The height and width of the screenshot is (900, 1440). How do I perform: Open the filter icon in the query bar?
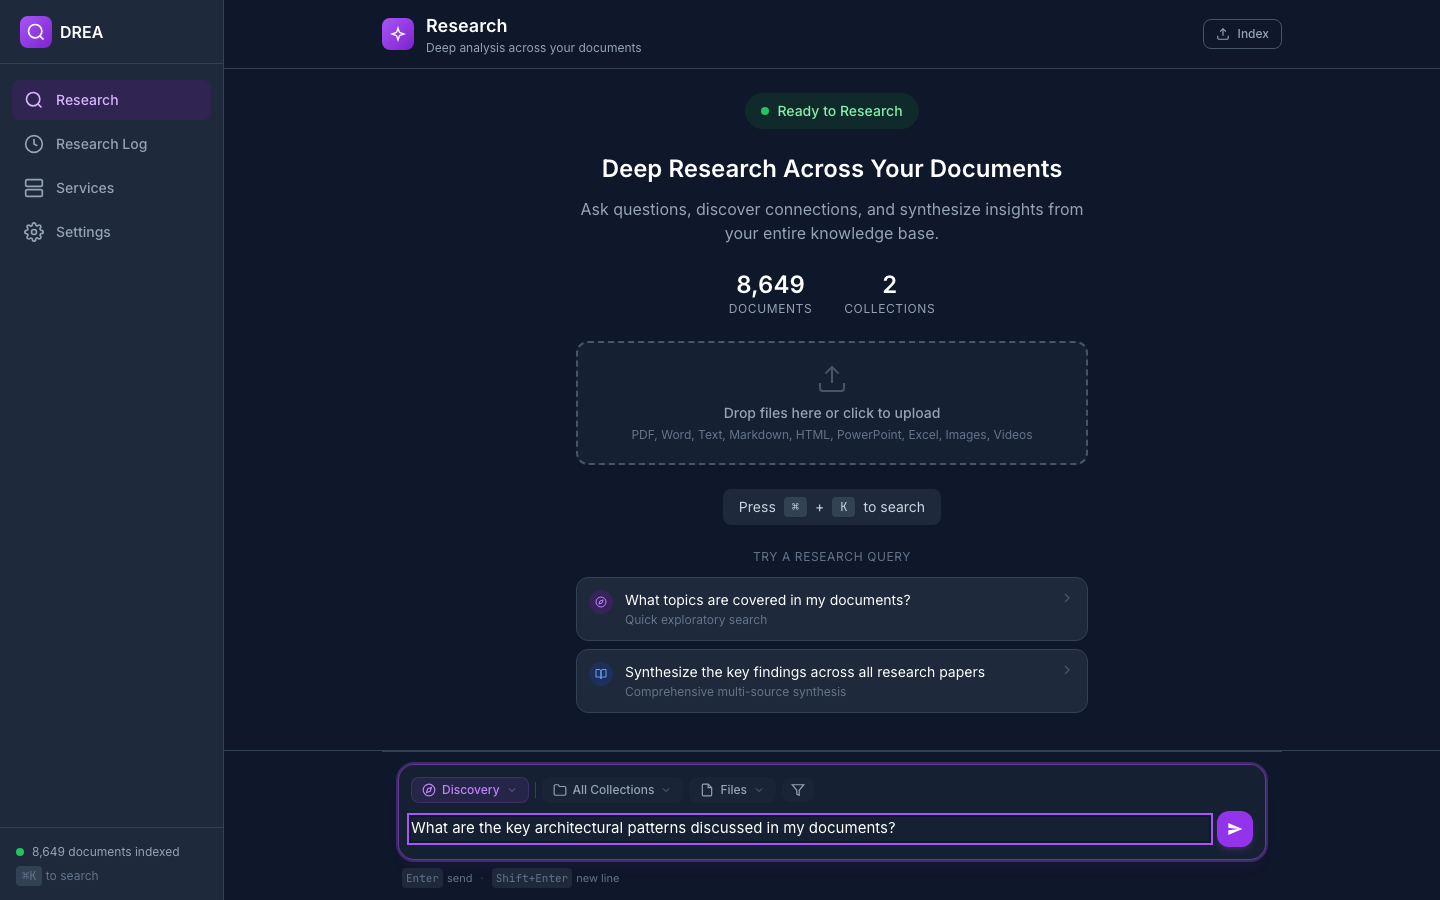[x=798, y=790]
